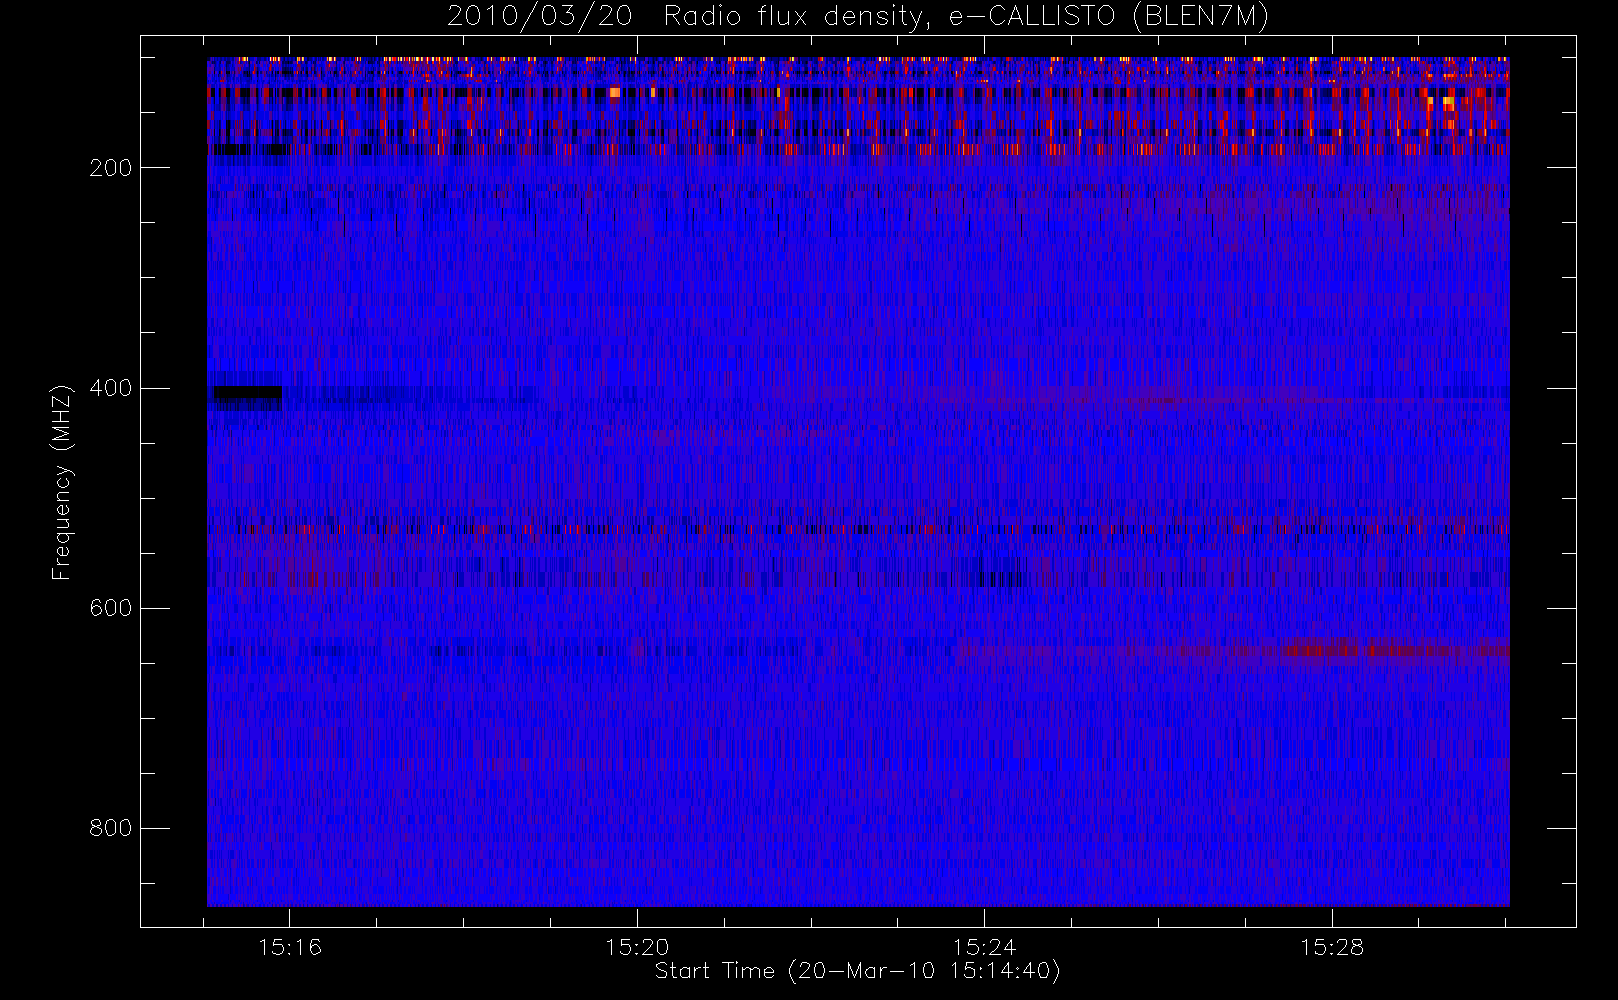Click the 600 frequency tick label
Viewport: 1618px width, 1000px height.
pos(111,608)
